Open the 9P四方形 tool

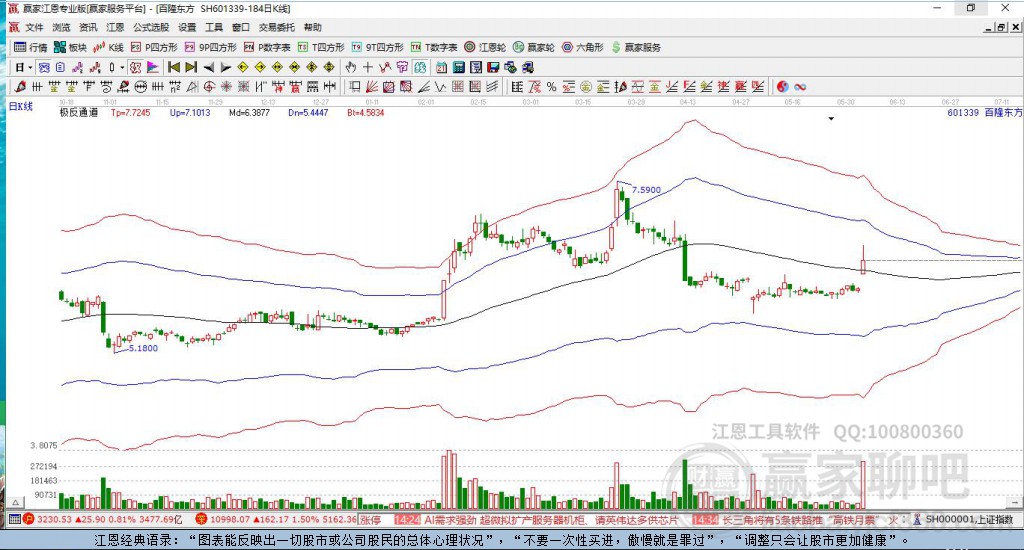tap(211, 47)
